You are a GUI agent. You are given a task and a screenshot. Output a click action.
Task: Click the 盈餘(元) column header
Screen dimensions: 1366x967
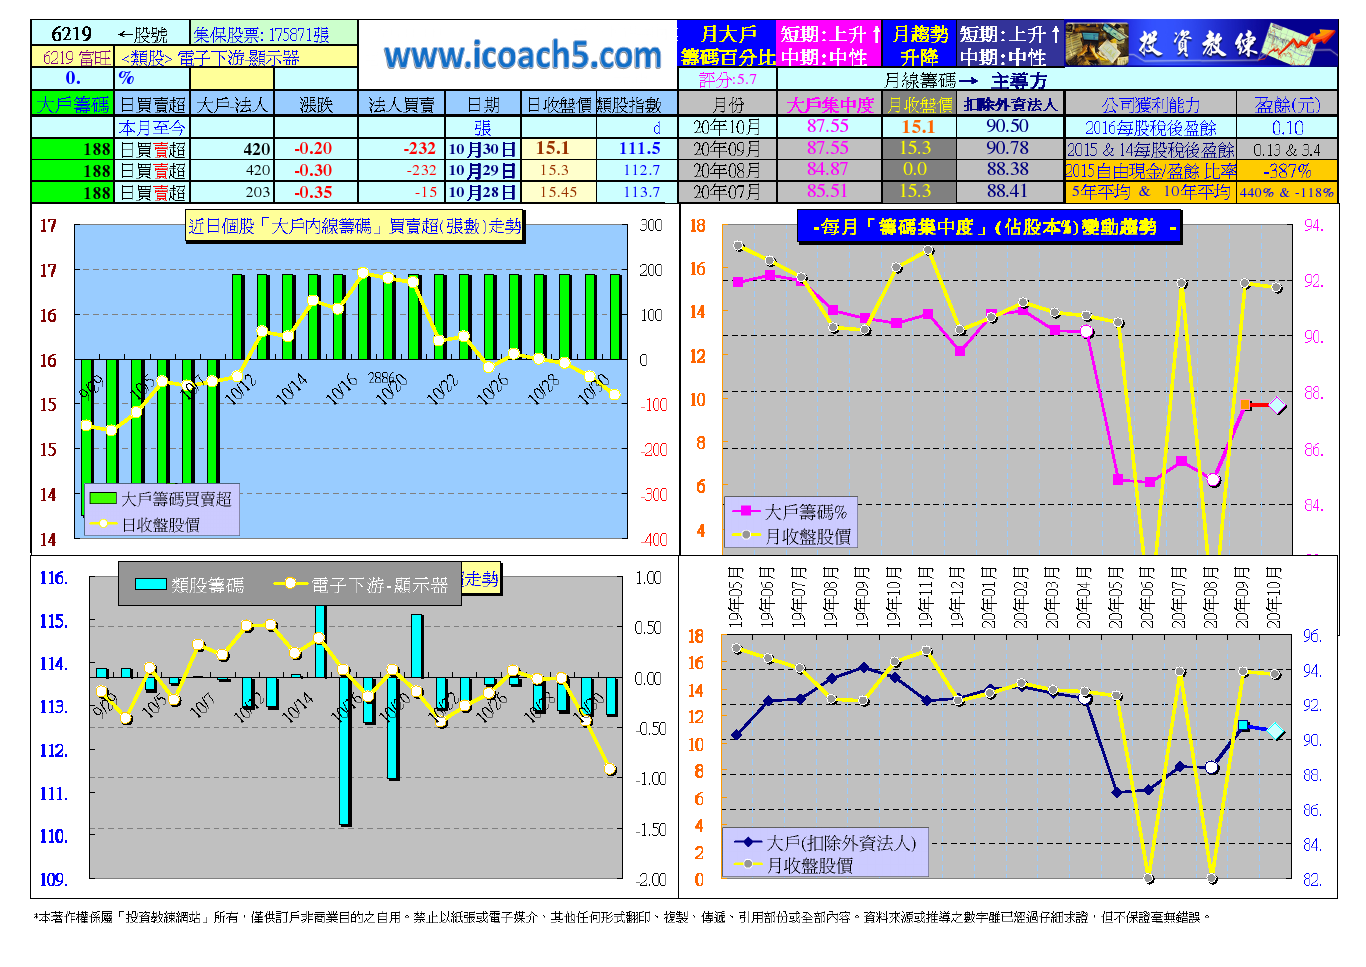[1287, 104]
